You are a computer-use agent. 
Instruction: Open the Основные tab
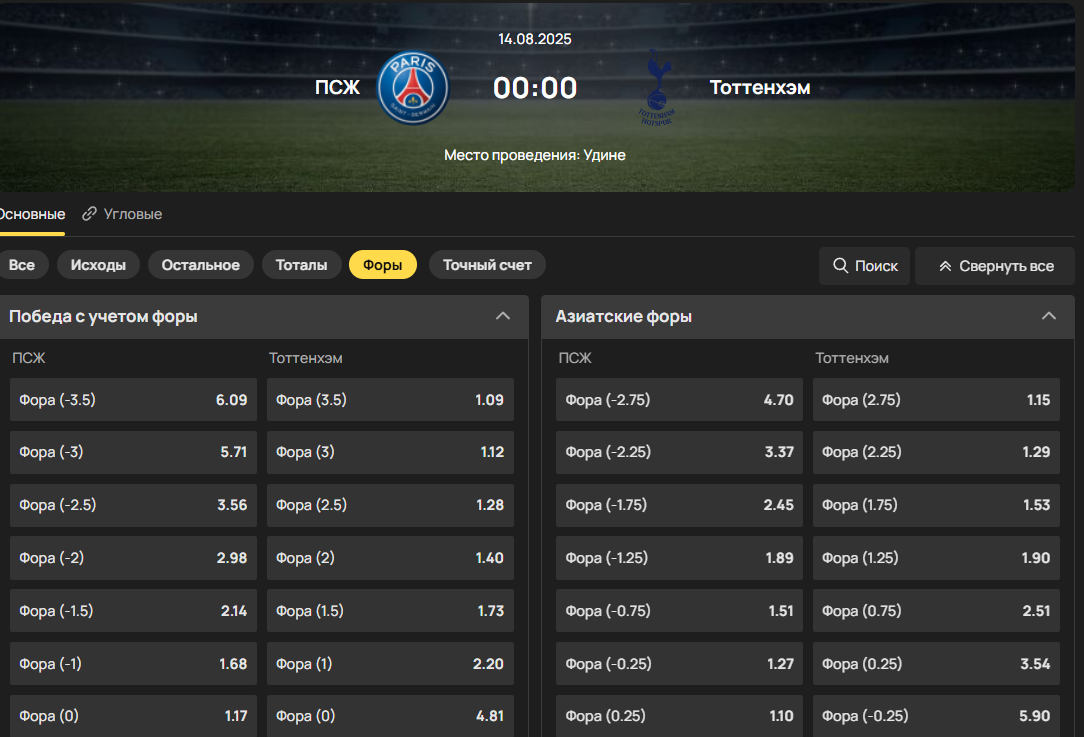(x=32, y=214)
